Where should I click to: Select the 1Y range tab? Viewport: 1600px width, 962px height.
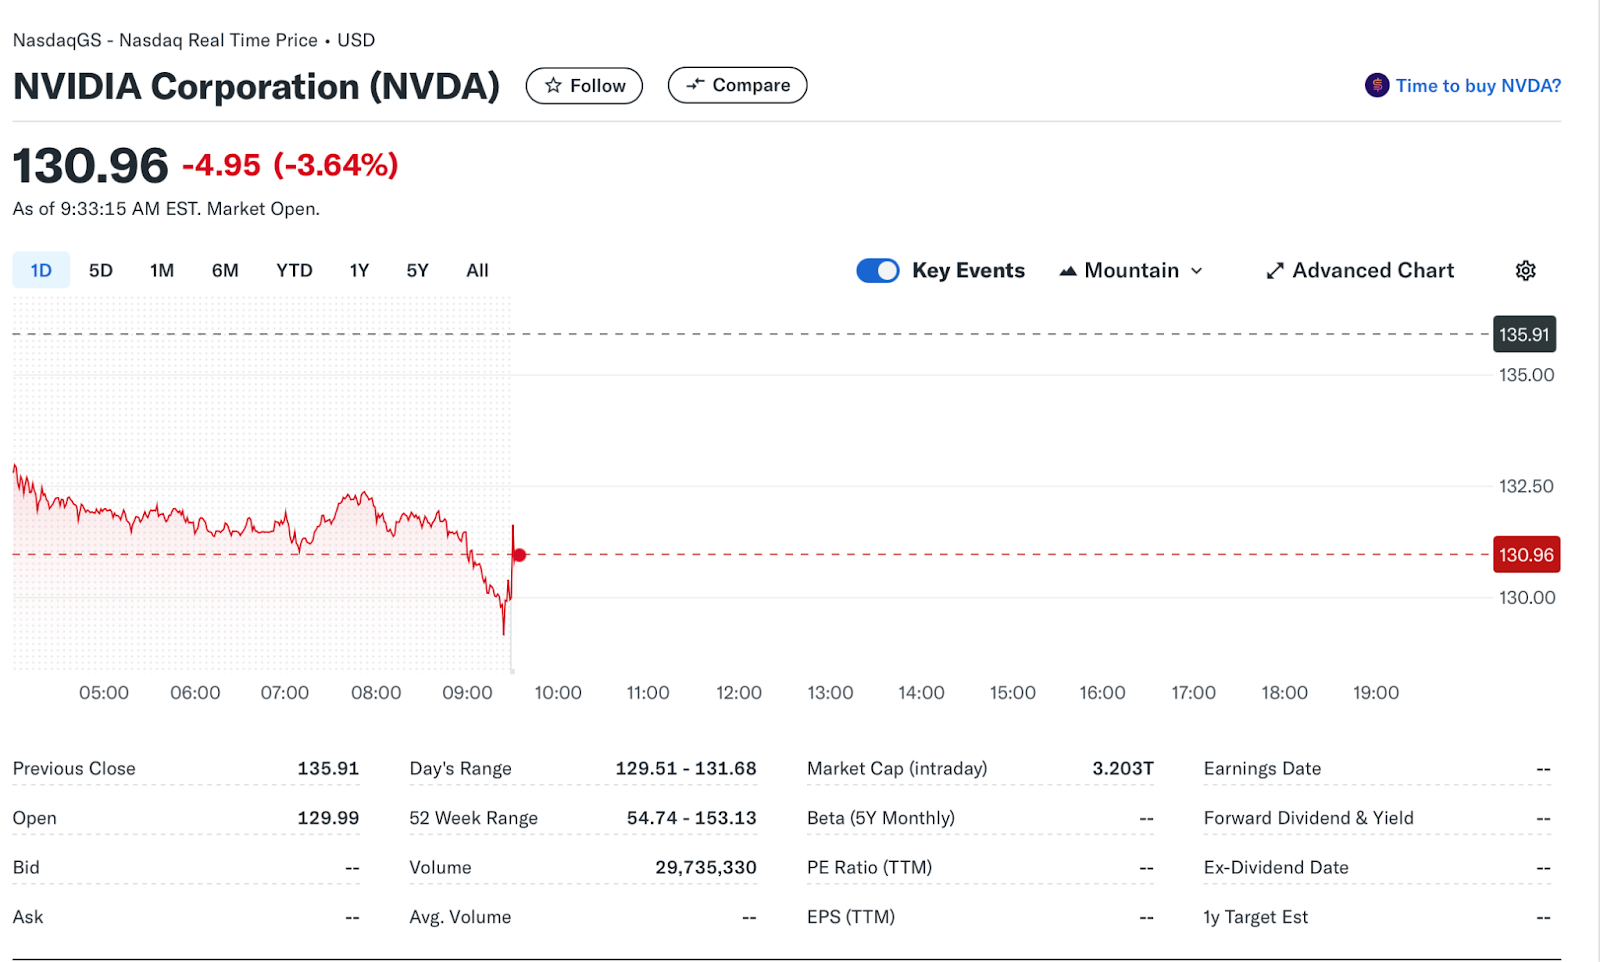[359, 270]
